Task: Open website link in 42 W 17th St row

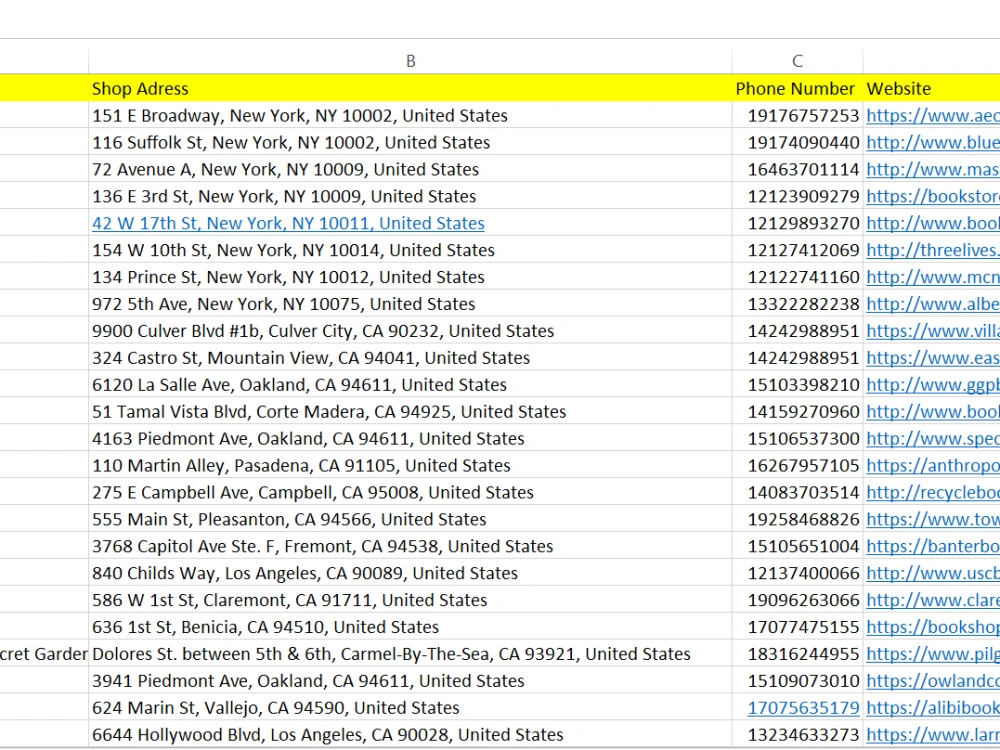Action: [932, 223]
